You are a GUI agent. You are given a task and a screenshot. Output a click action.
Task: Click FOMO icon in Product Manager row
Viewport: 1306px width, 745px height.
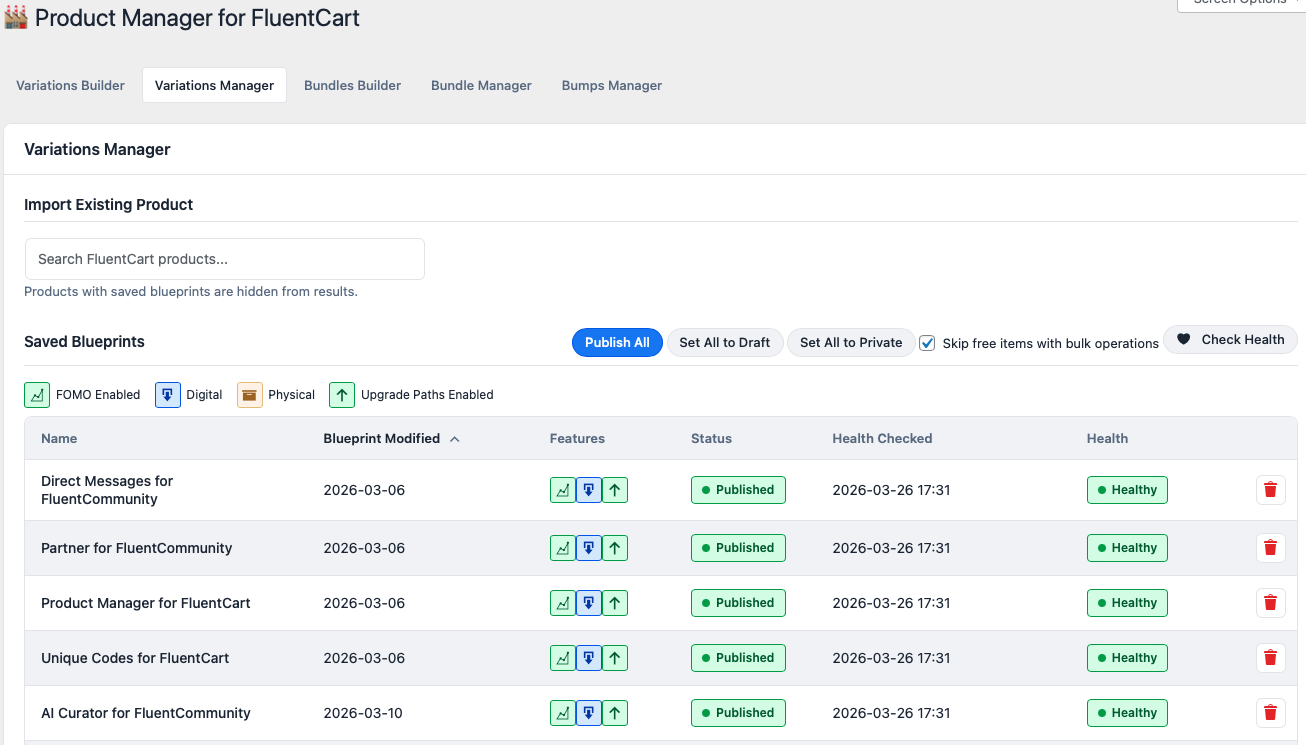(563, 603)
